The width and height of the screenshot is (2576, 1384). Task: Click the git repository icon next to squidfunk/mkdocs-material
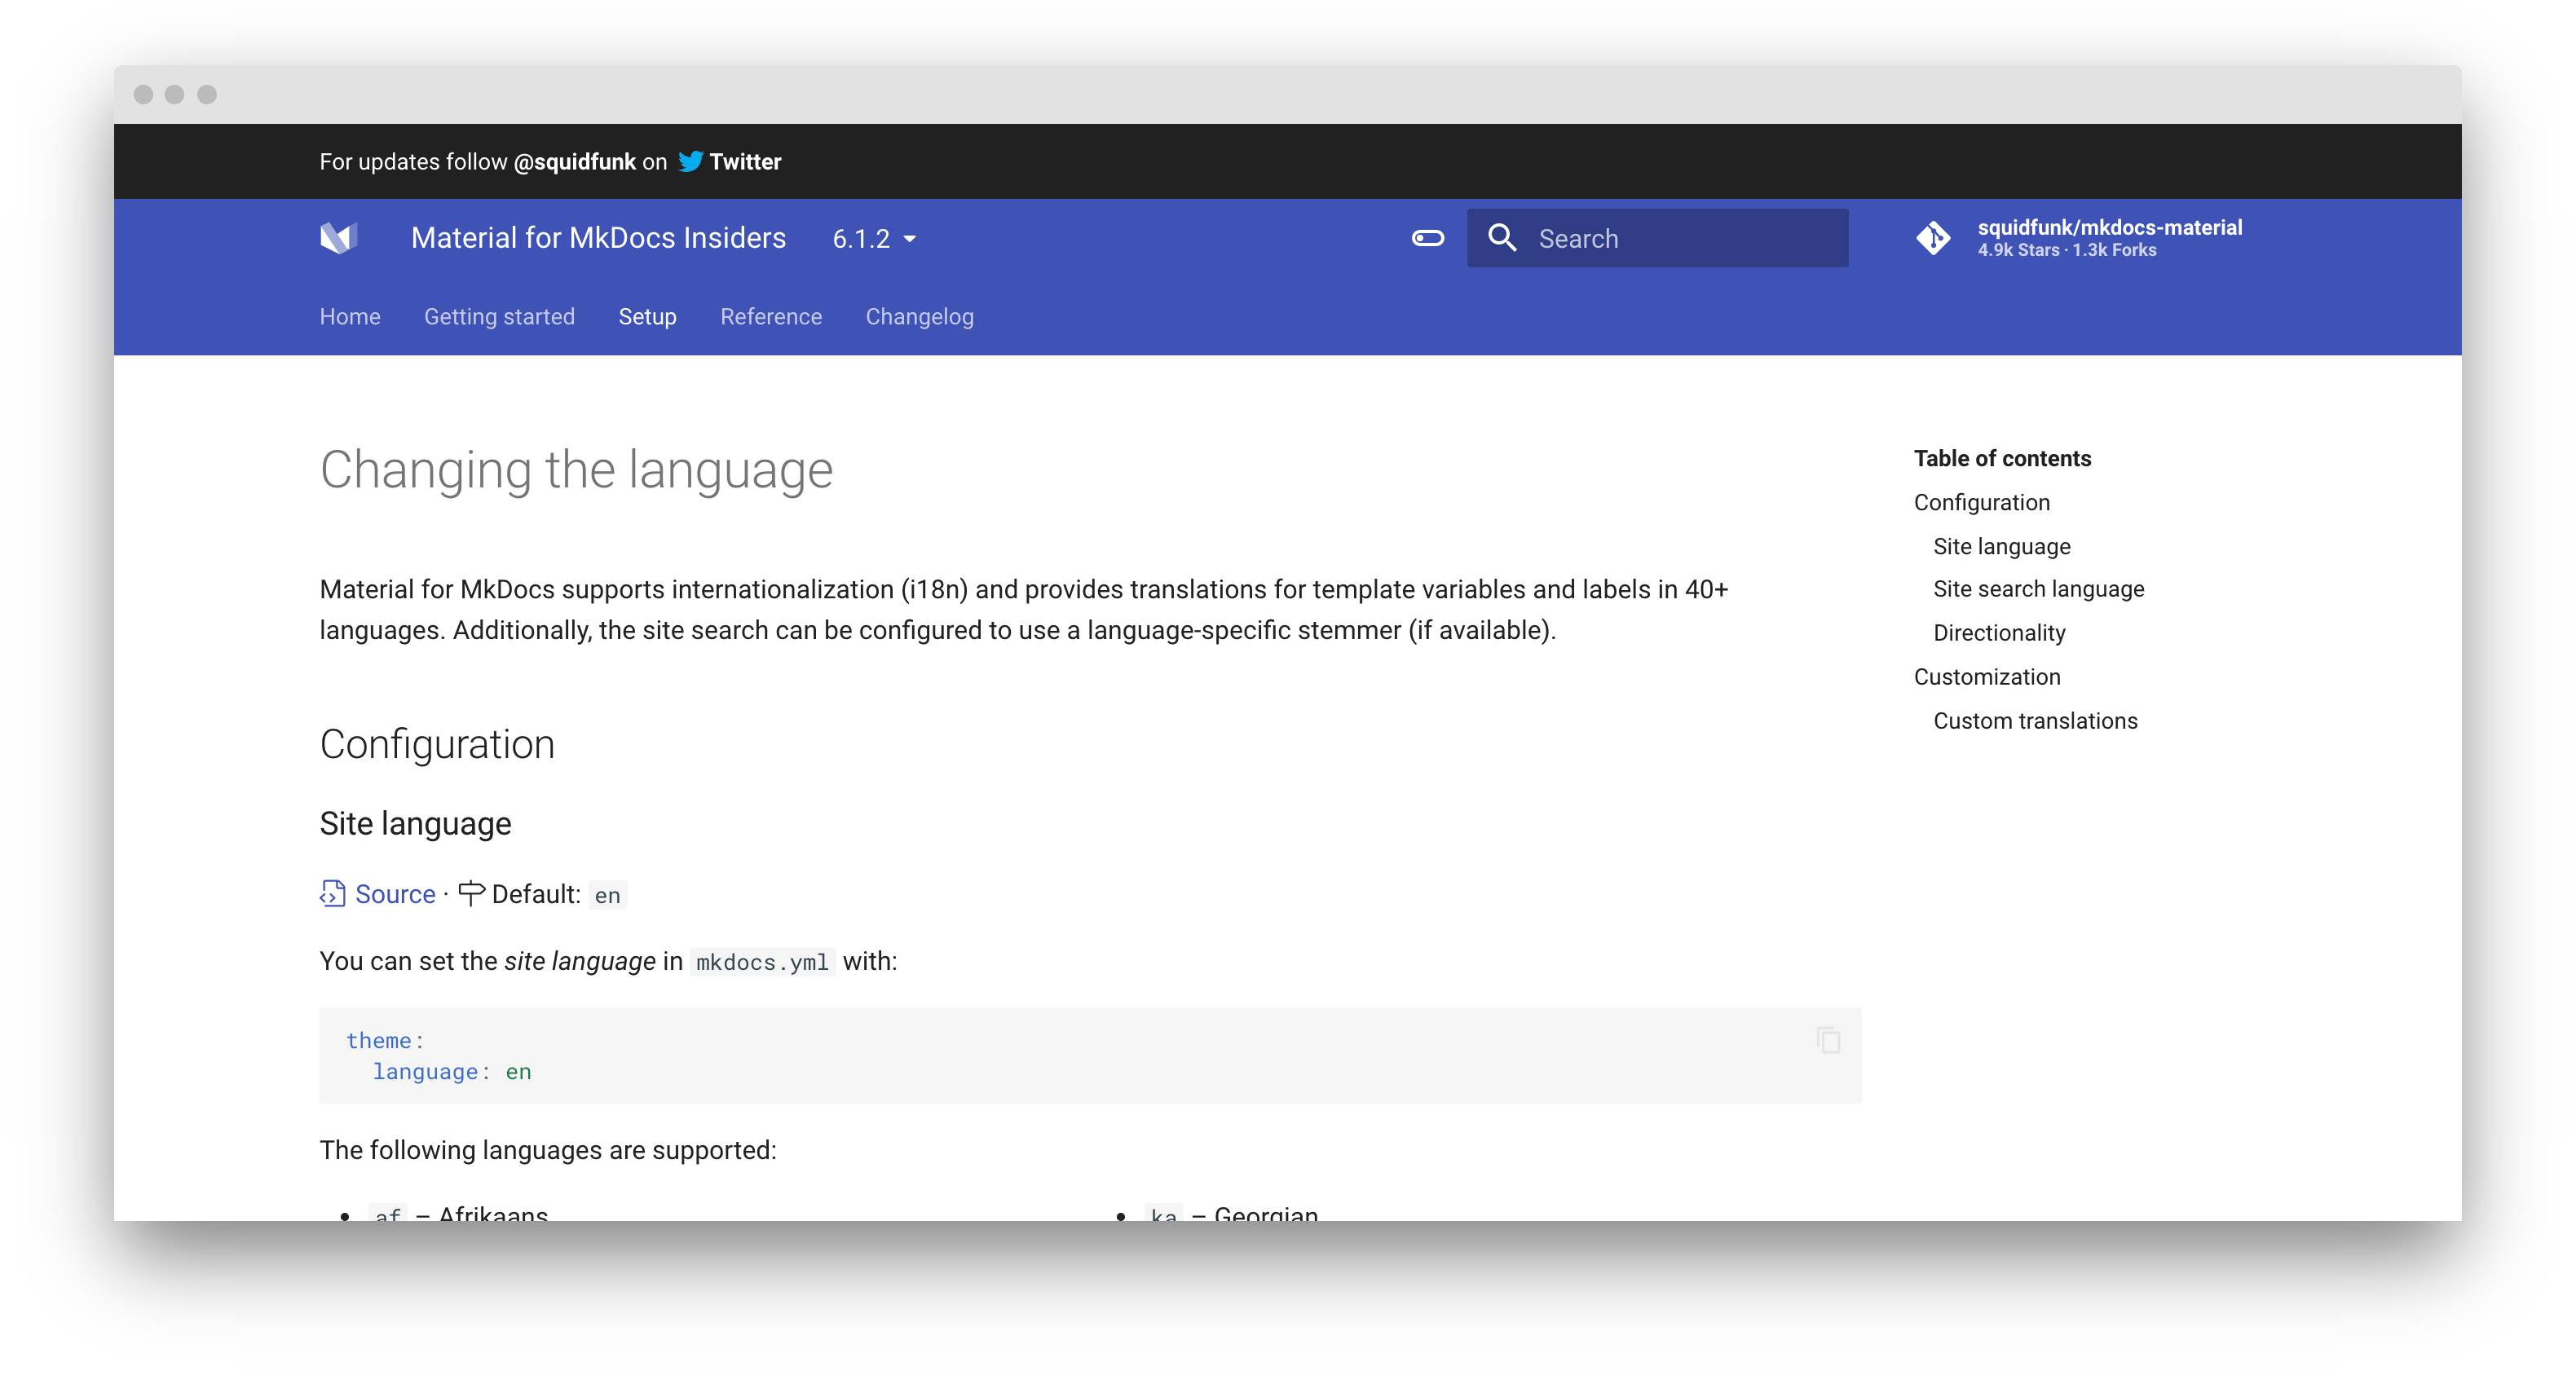tap(1934, 238)
